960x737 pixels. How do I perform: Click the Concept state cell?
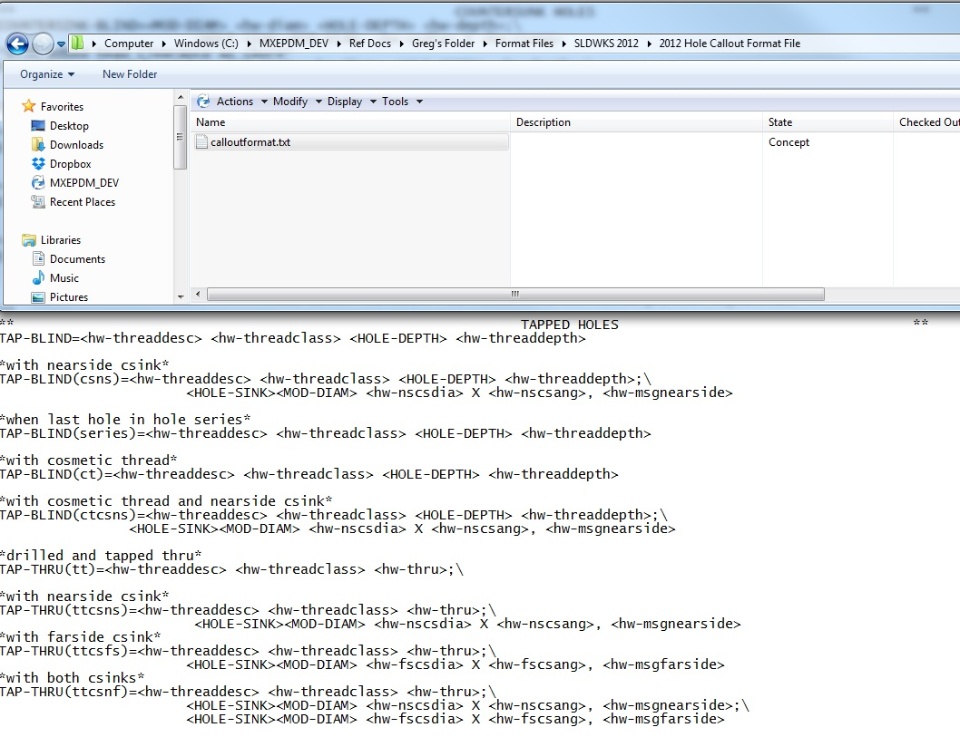click(789, 142)
